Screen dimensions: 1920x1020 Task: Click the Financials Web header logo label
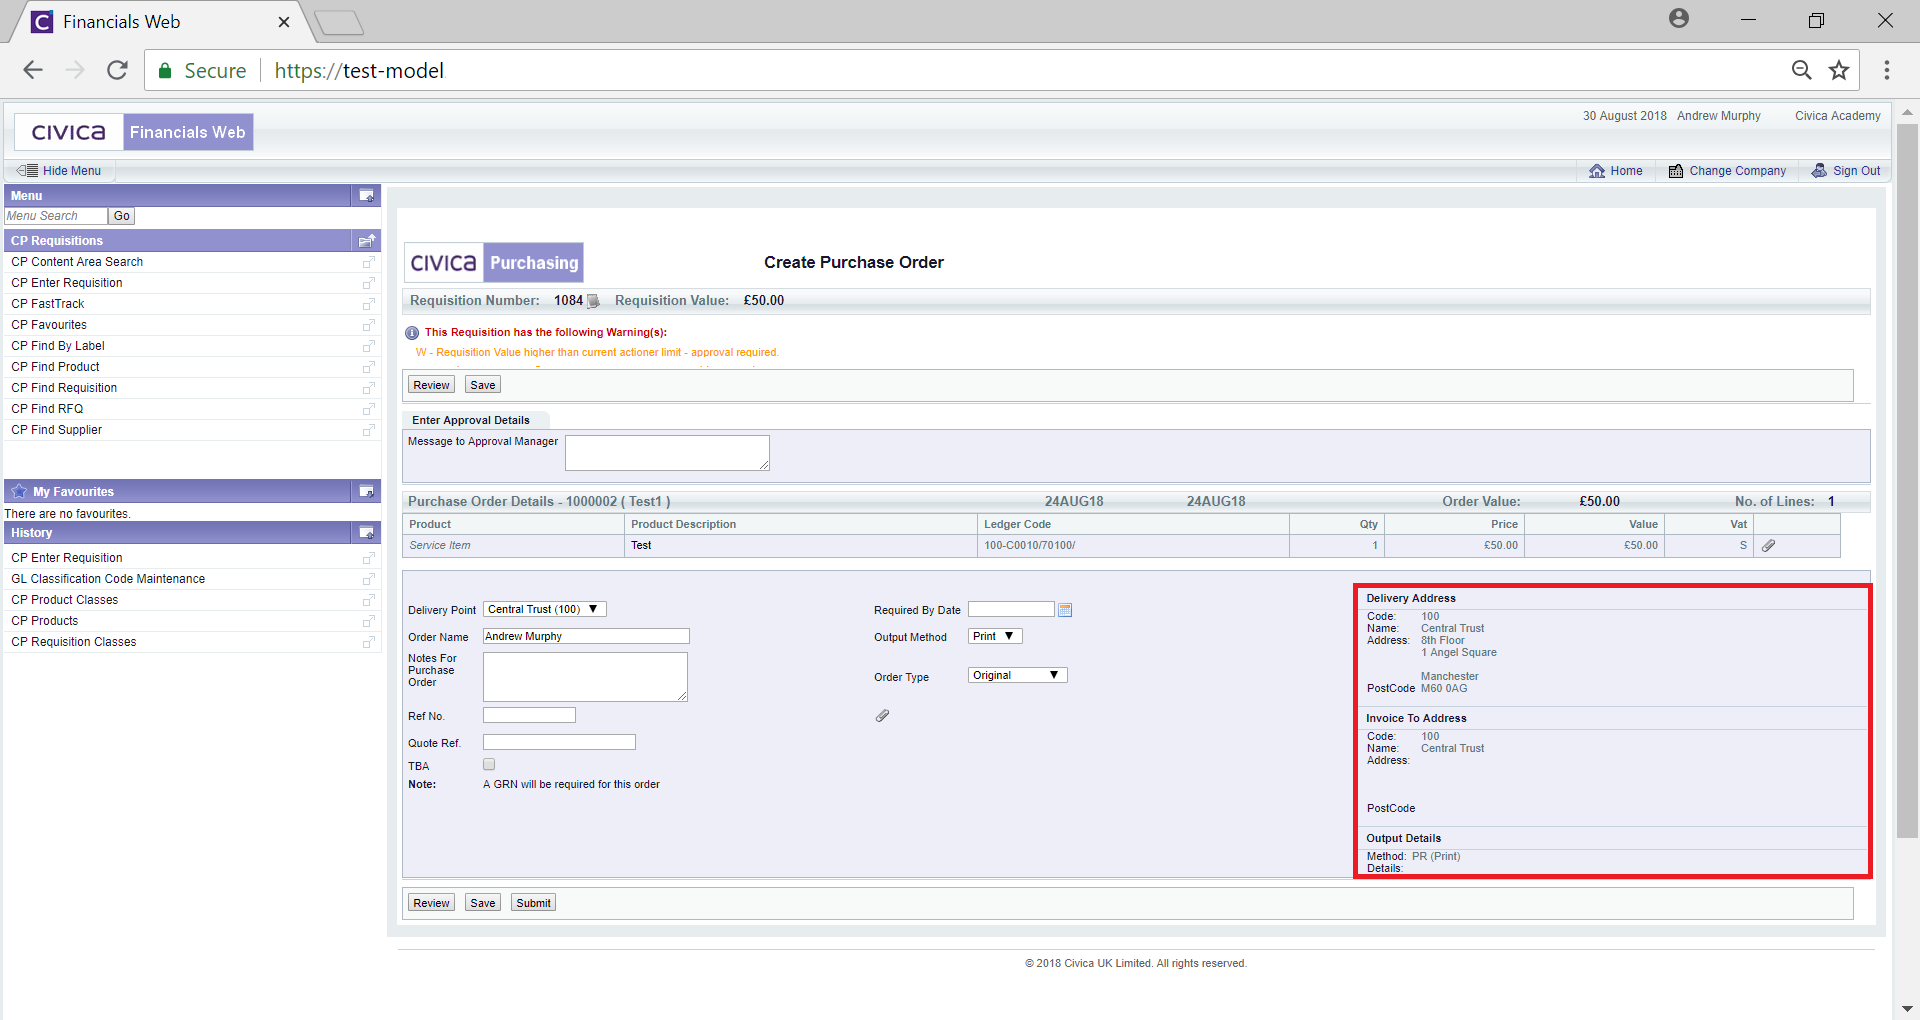(187, 132)
